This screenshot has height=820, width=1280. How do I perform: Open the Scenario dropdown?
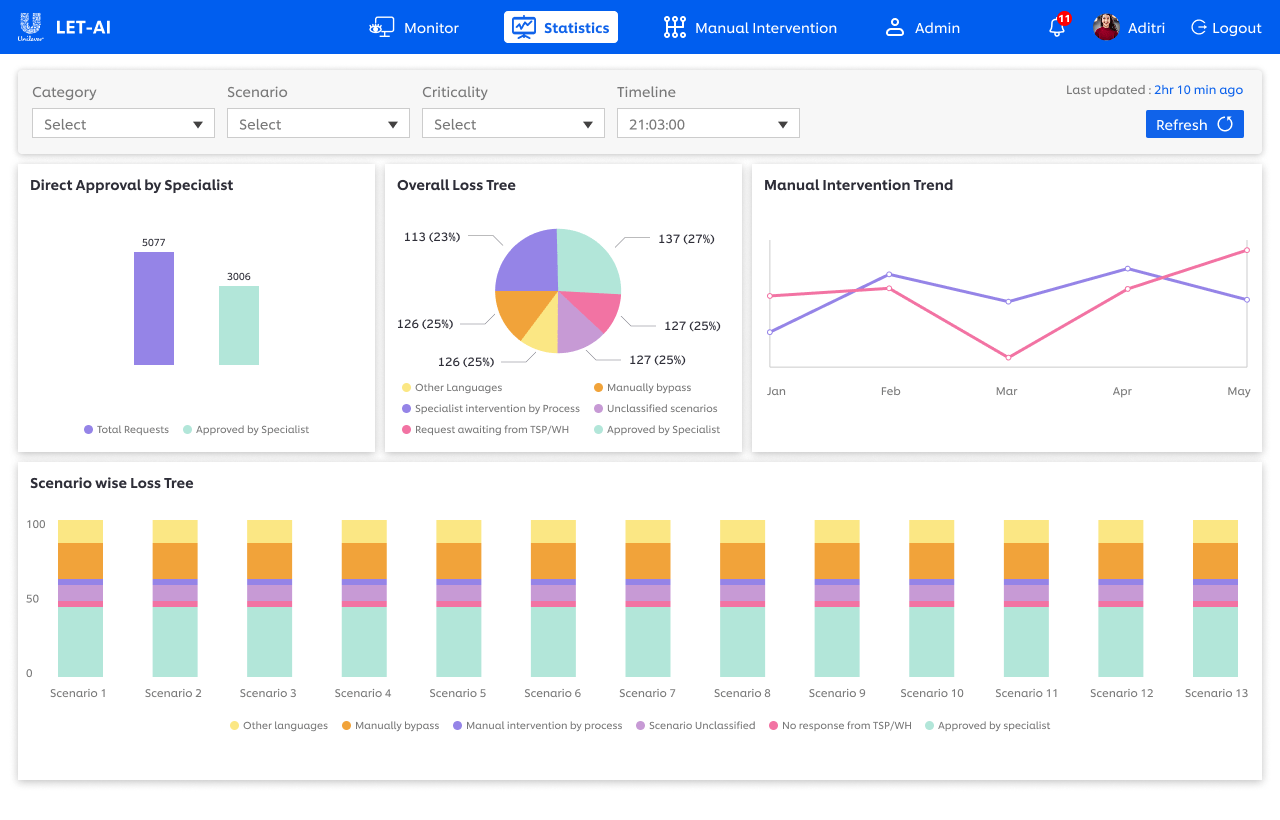point(318,124)
